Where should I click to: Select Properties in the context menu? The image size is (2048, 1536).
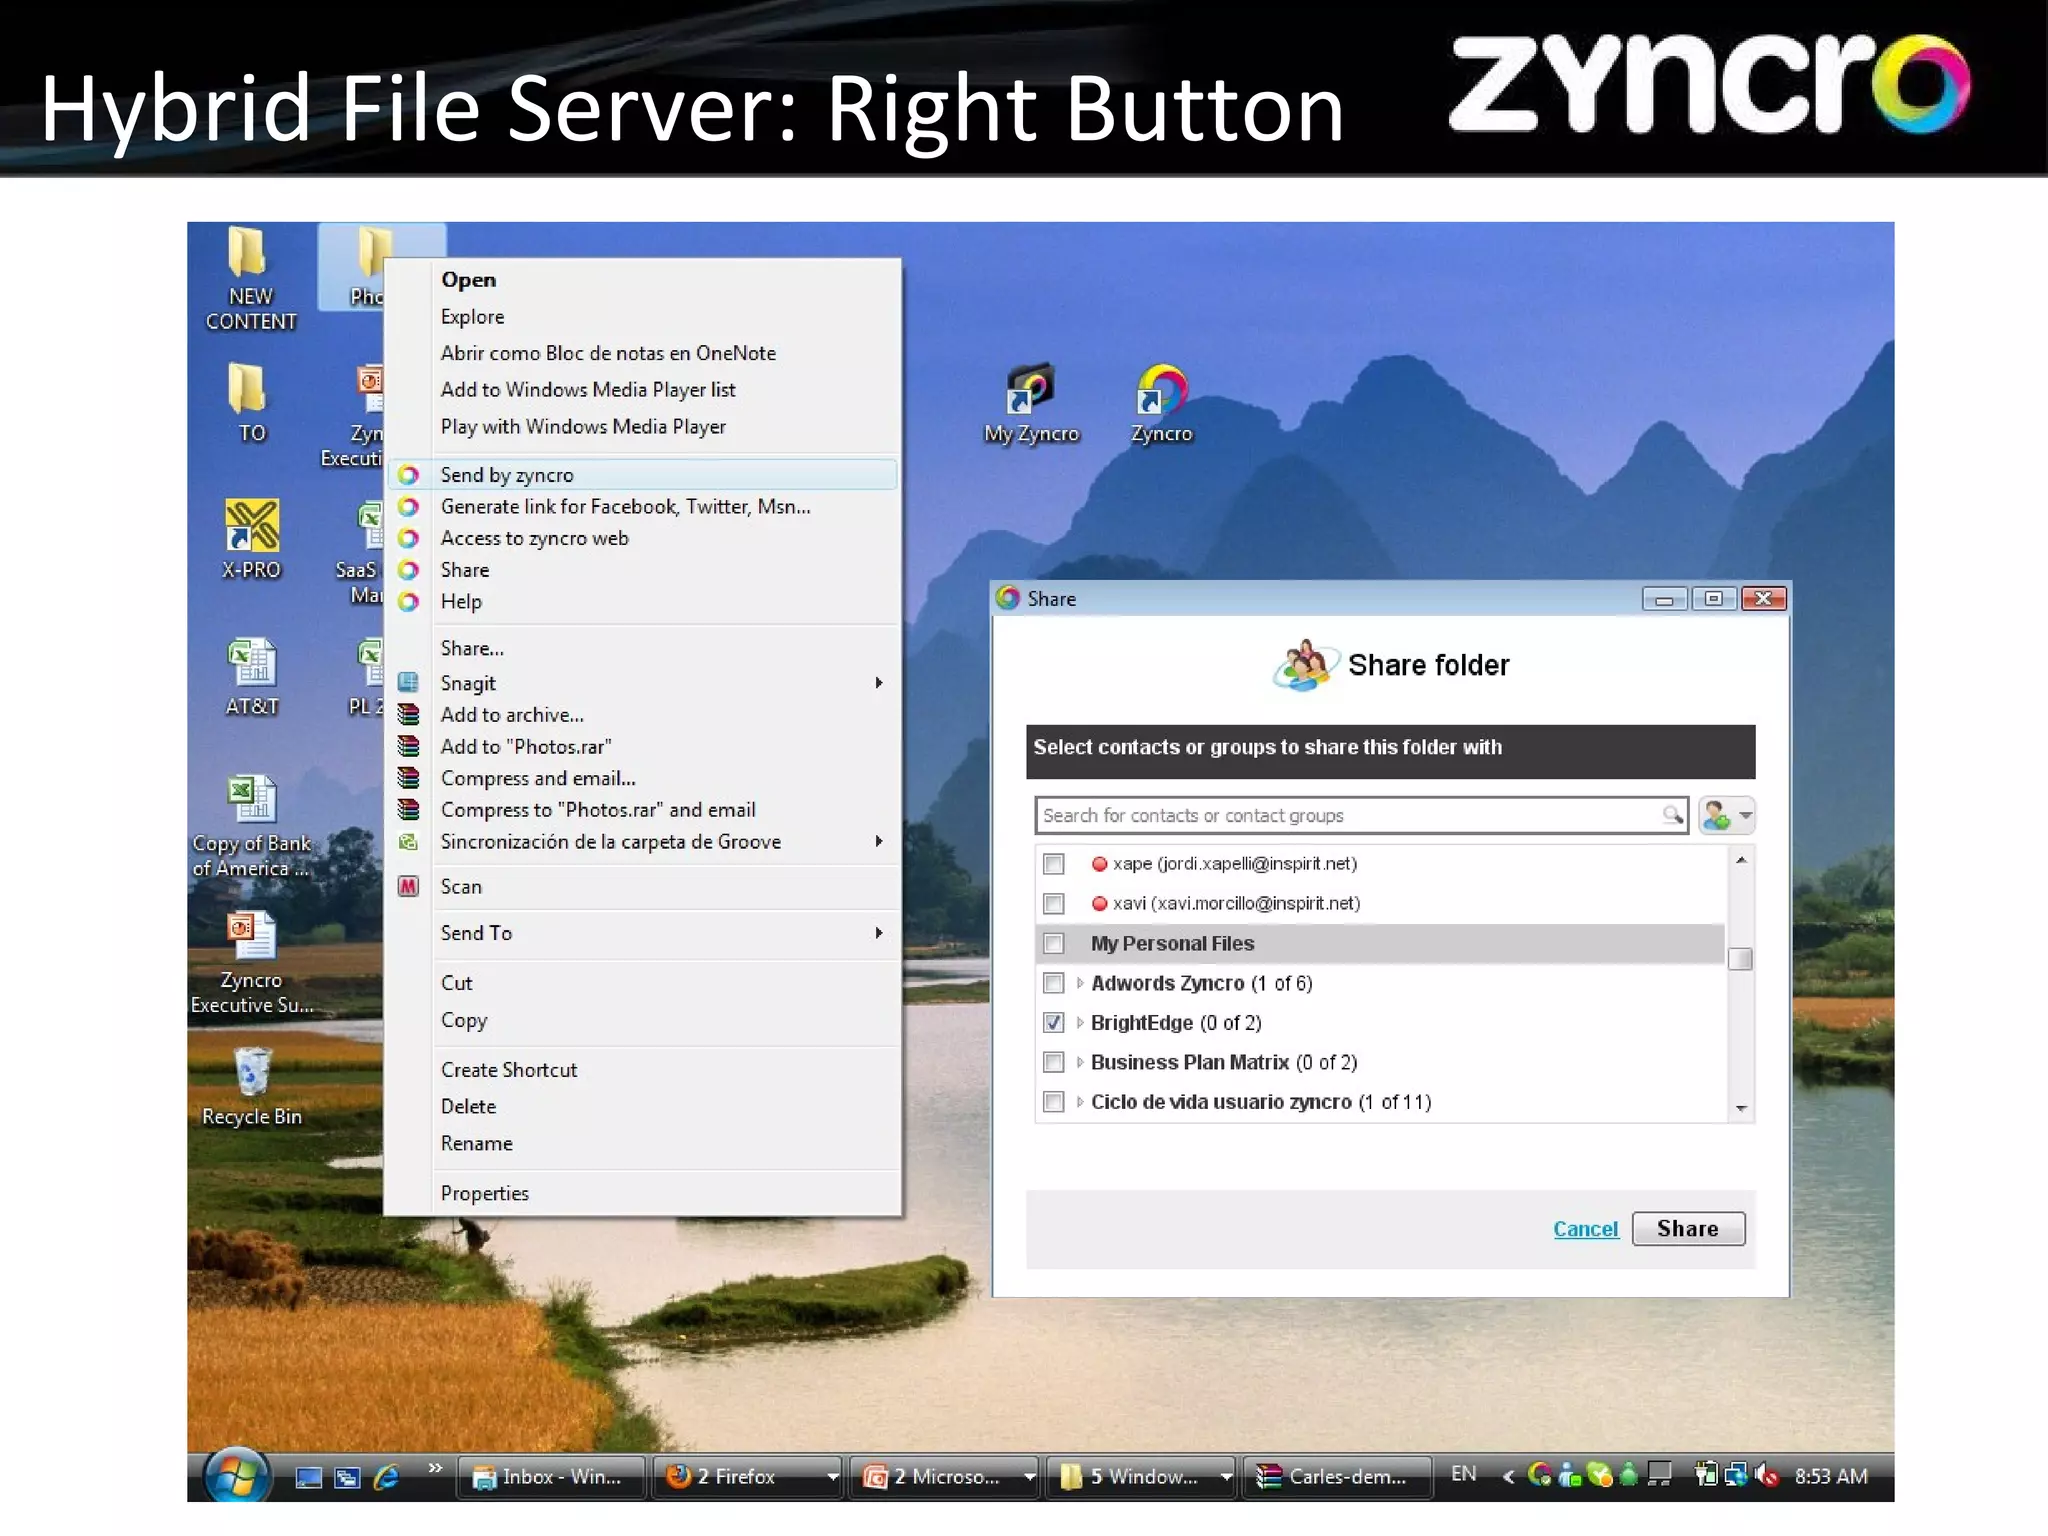point(643,1193)
